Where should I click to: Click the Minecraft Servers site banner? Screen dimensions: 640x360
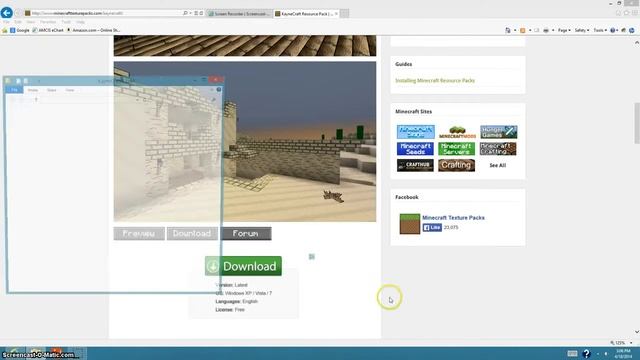coord(456,149)
